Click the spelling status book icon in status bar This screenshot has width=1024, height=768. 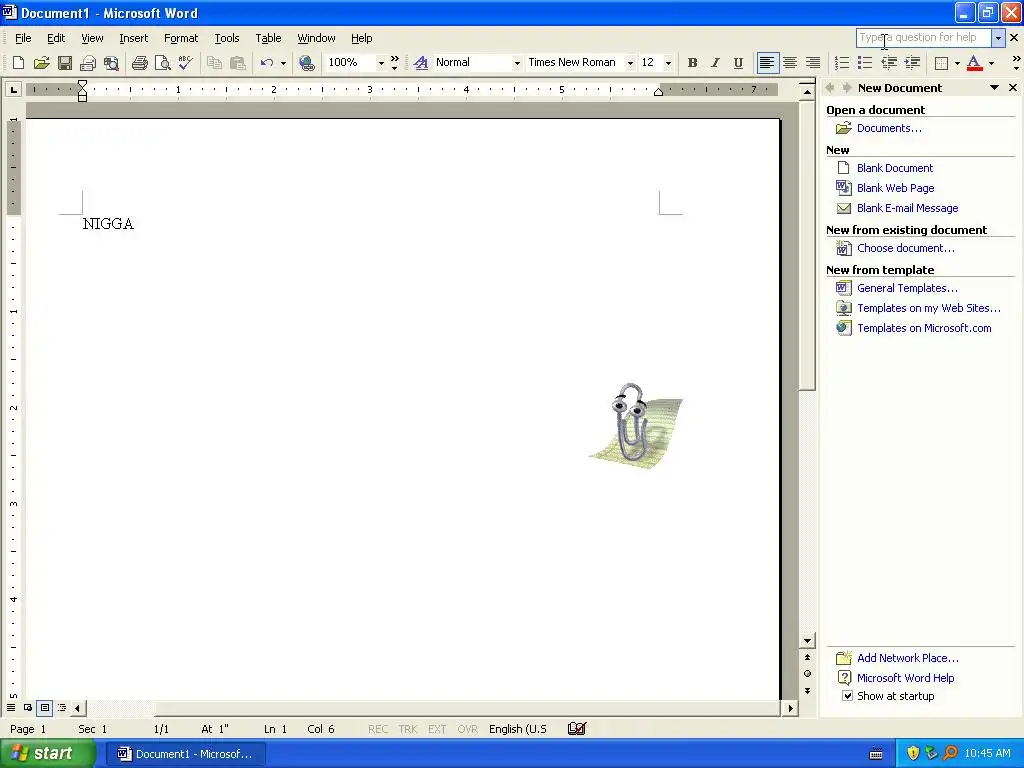577,728
